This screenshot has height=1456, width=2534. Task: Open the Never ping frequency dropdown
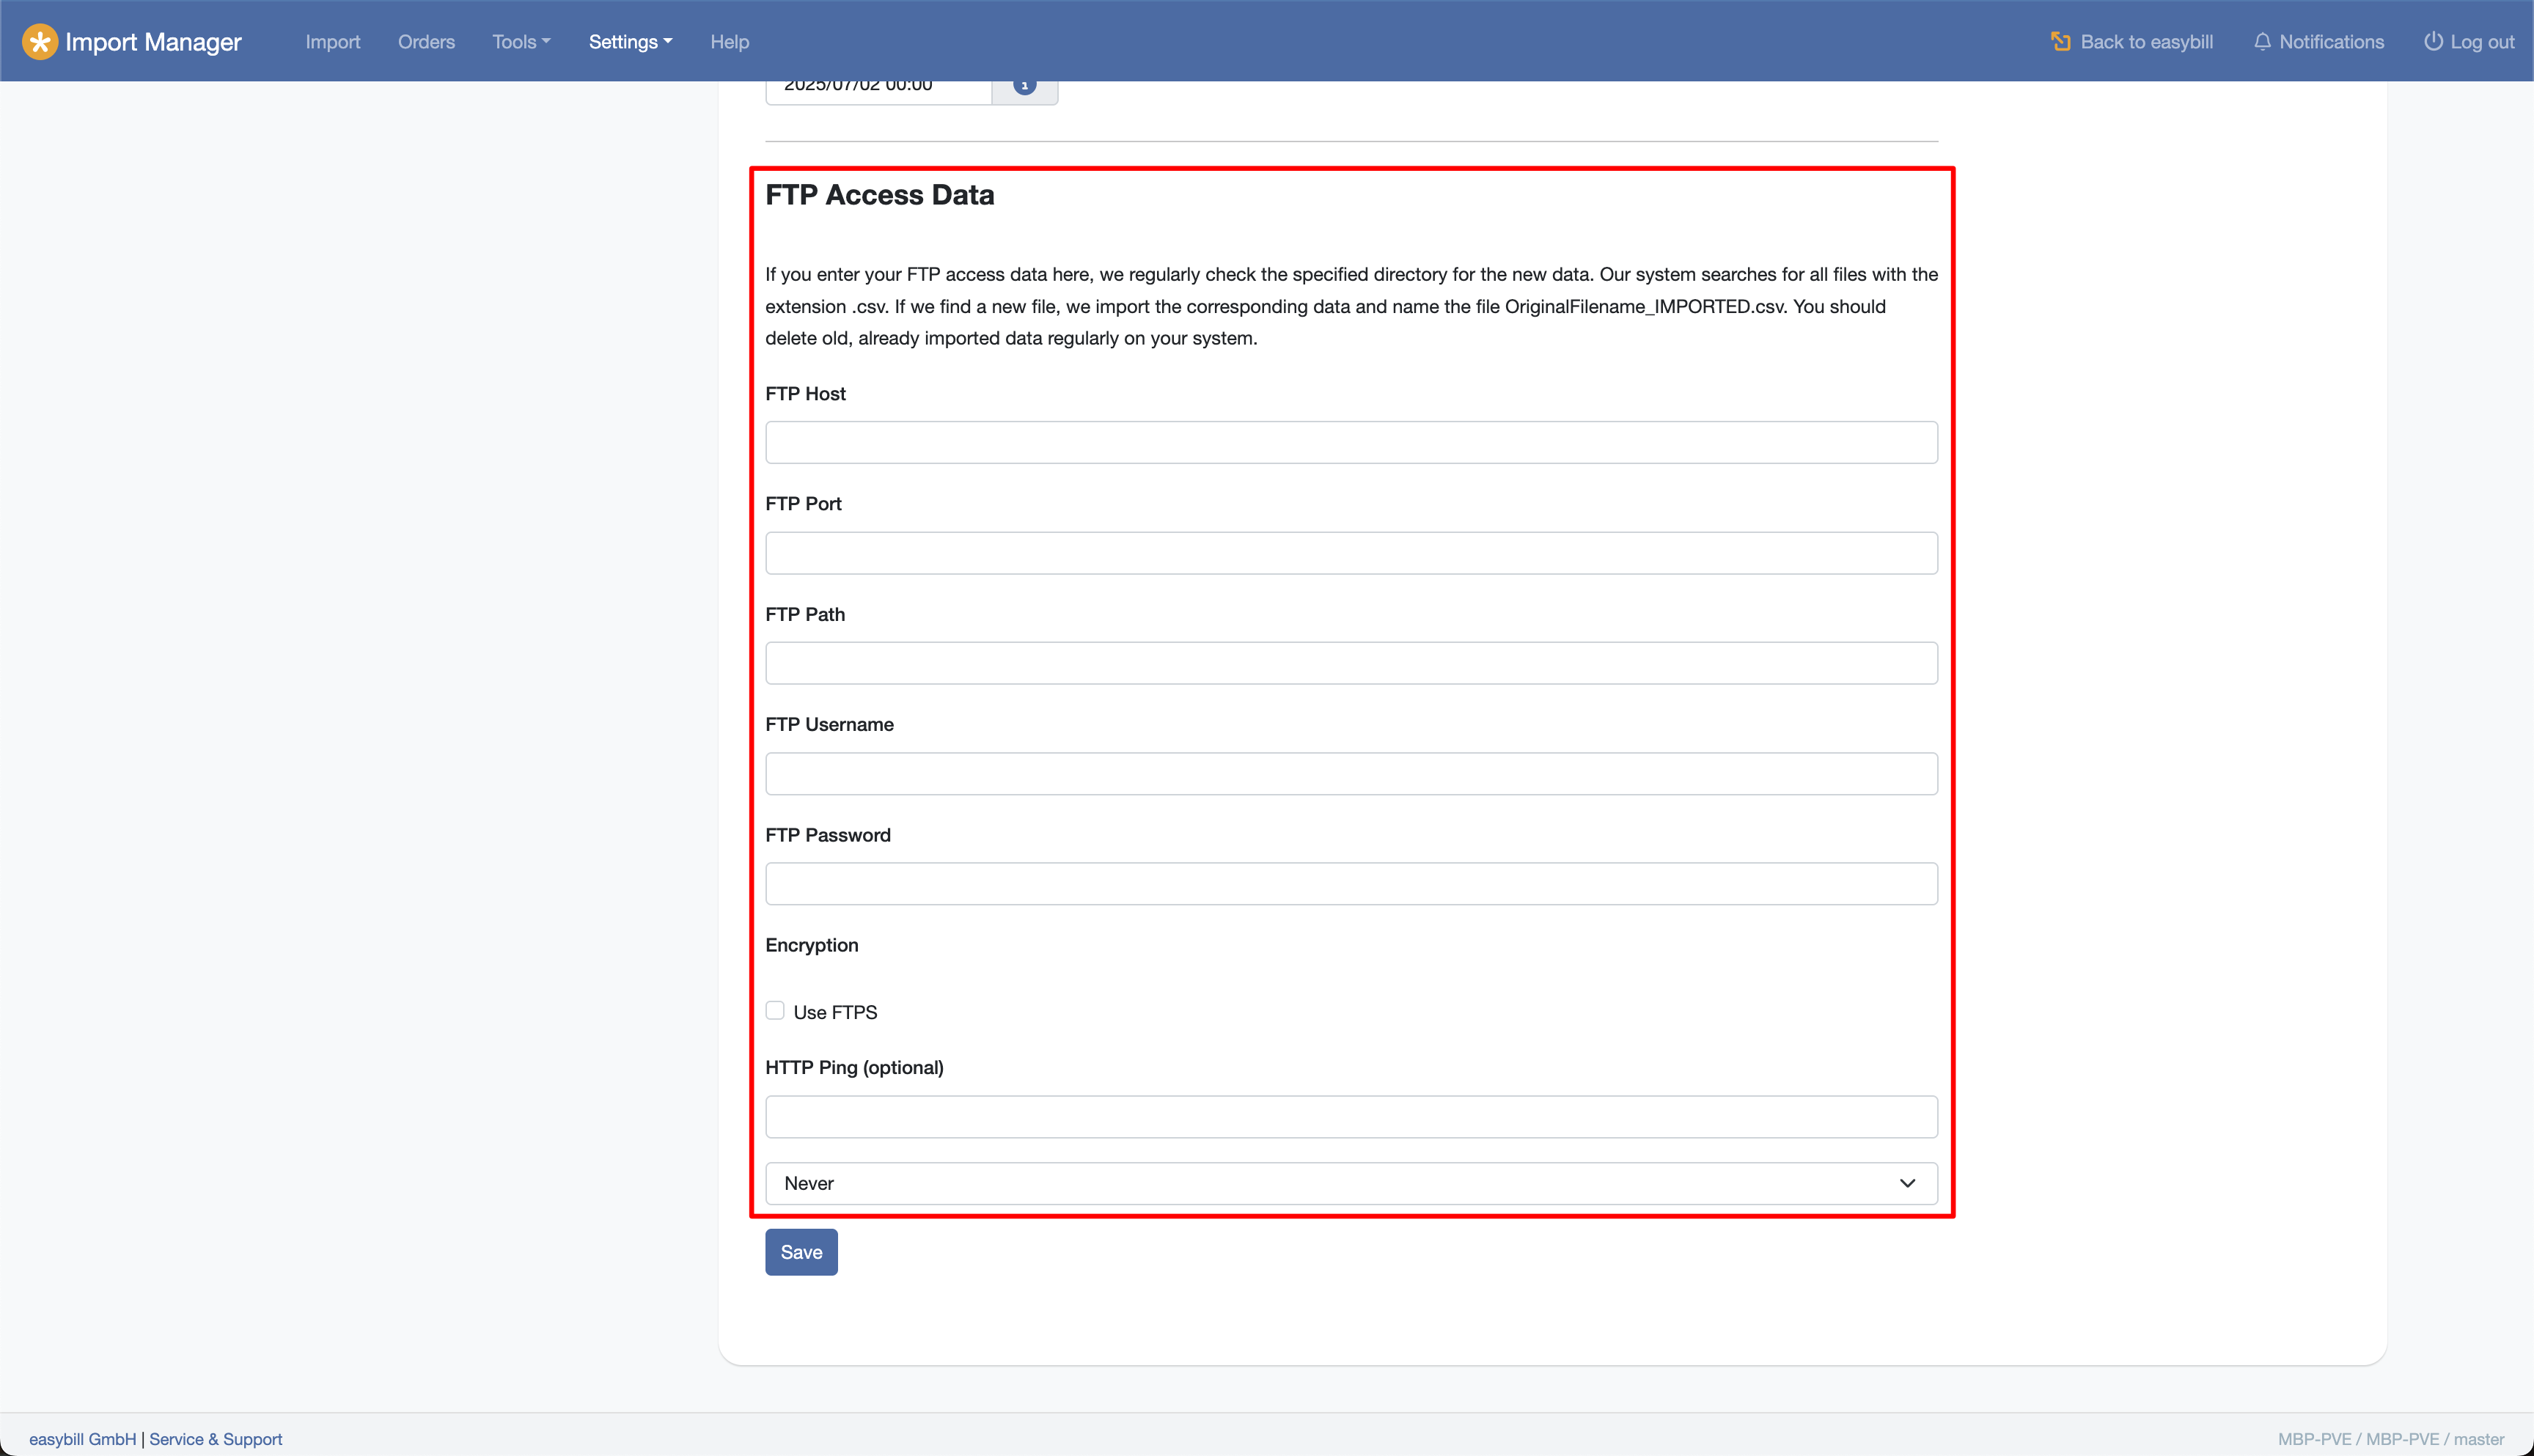(1351, 1183)
